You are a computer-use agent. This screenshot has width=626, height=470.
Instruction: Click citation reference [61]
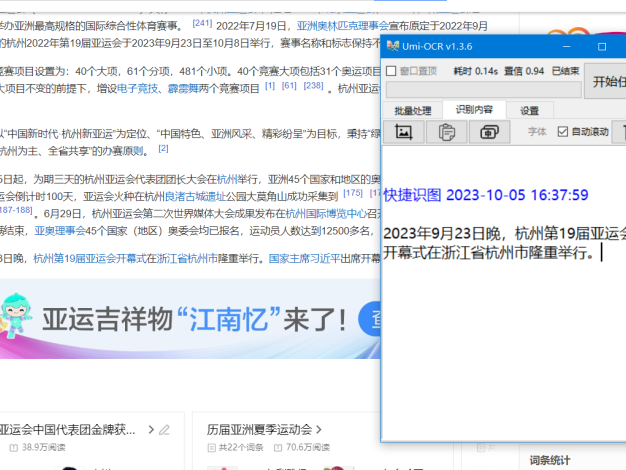(289, 85)
